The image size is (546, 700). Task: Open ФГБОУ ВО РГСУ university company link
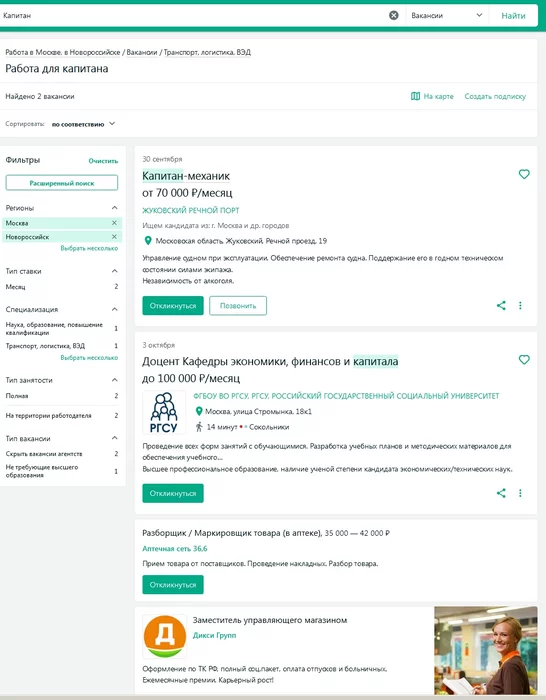pos(346,396)
